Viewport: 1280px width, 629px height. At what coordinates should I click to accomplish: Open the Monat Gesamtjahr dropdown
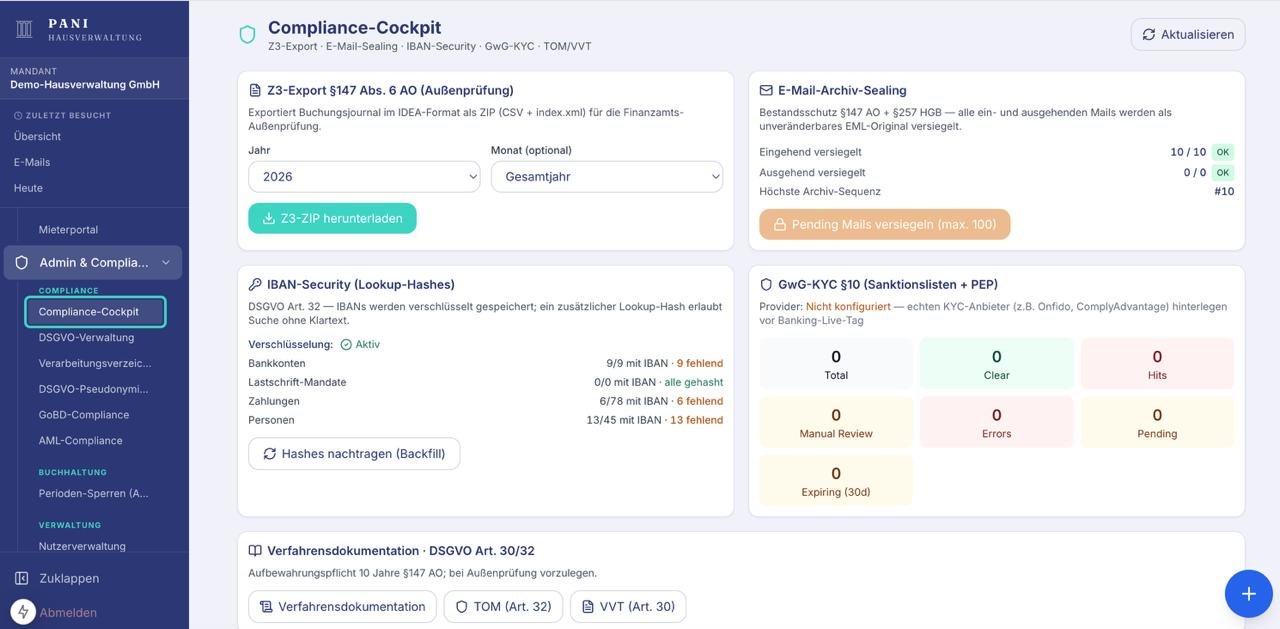(607, 176)
